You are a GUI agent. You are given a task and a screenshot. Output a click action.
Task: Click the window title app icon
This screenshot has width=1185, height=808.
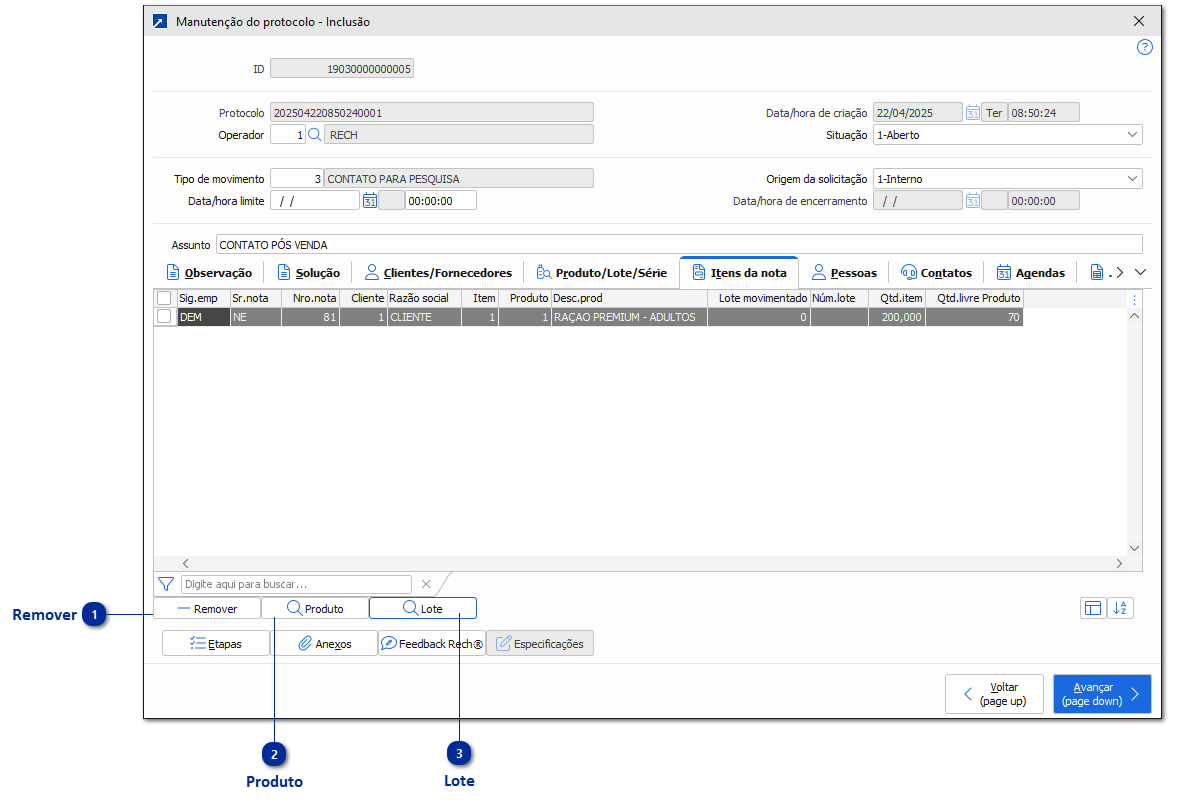click(x=159, y=21)
